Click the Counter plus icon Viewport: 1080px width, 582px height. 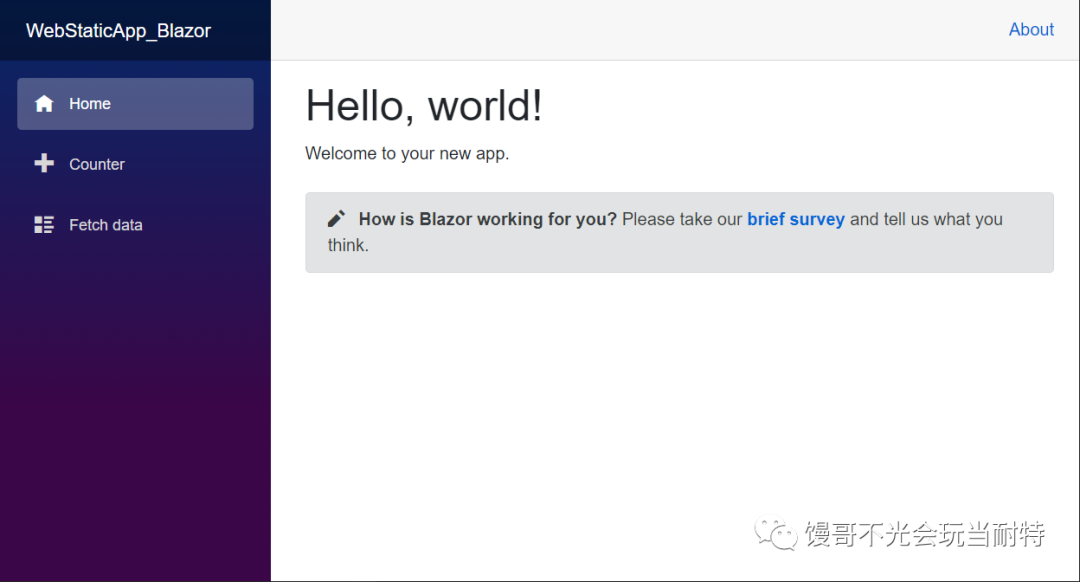(x=44, y=163)
